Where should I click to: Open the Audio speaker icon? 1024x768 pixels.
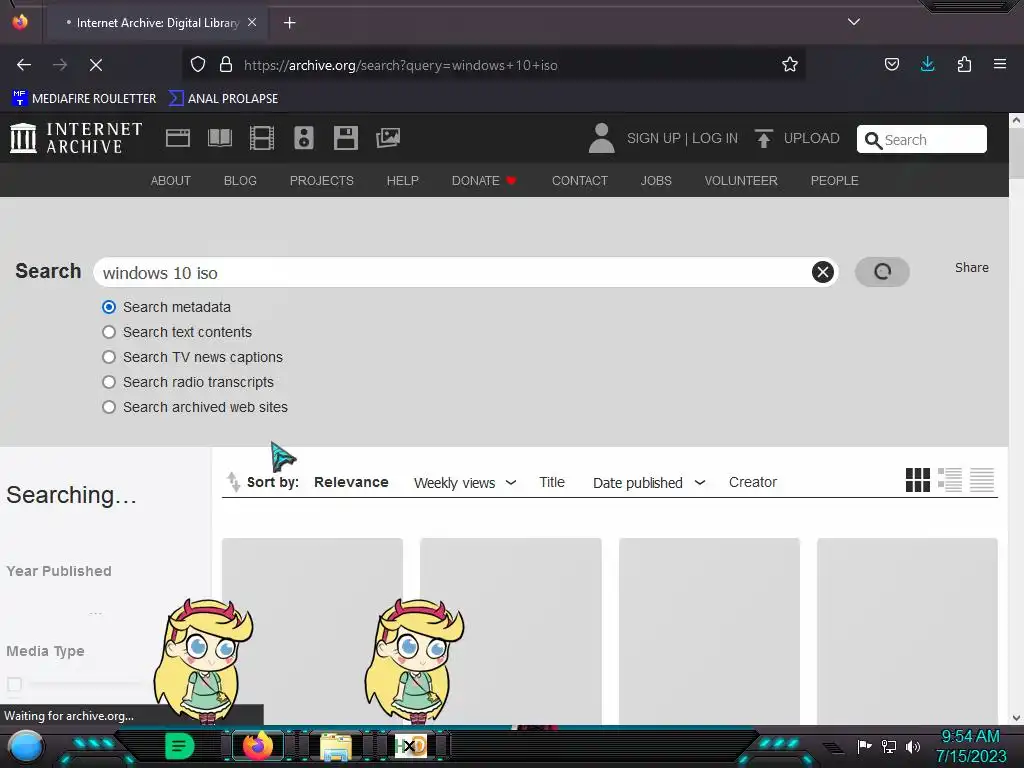tap(304, 138)
